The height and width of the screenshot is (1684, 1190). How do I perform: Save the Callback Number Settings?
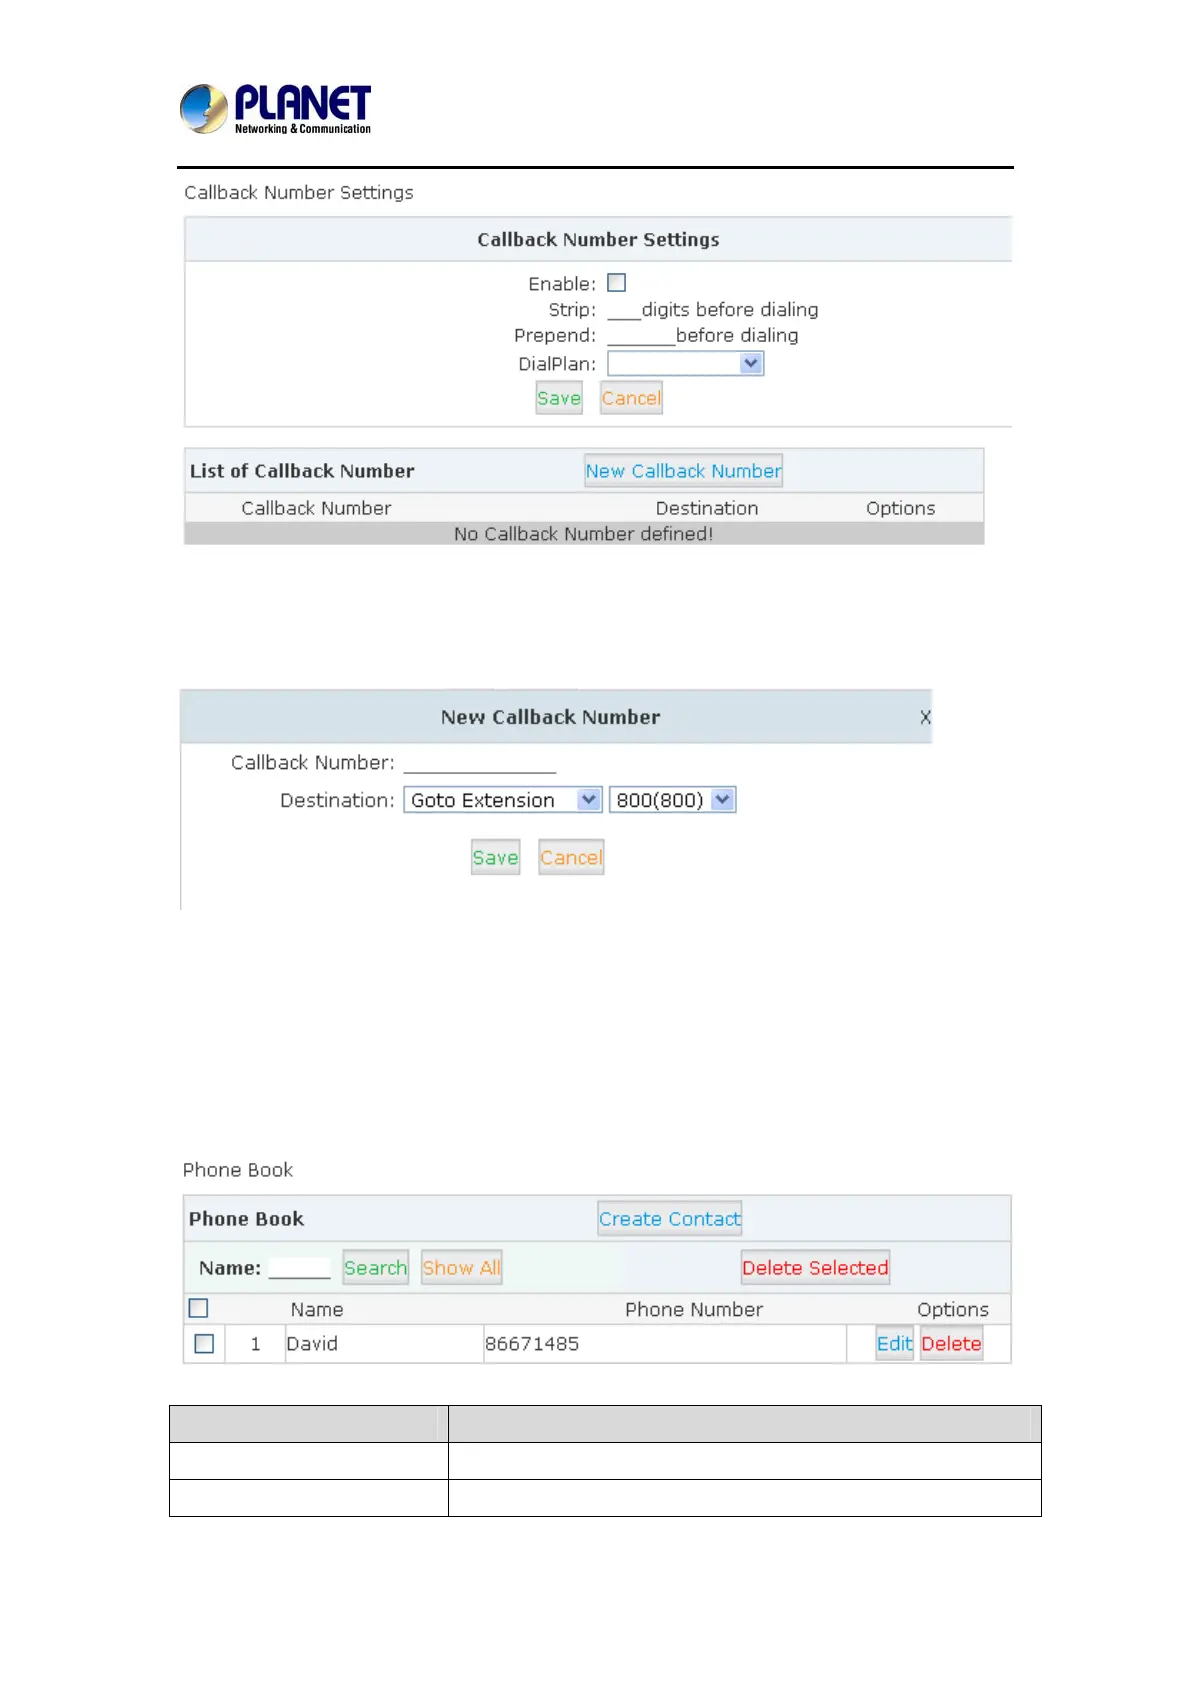click(558, 398)
